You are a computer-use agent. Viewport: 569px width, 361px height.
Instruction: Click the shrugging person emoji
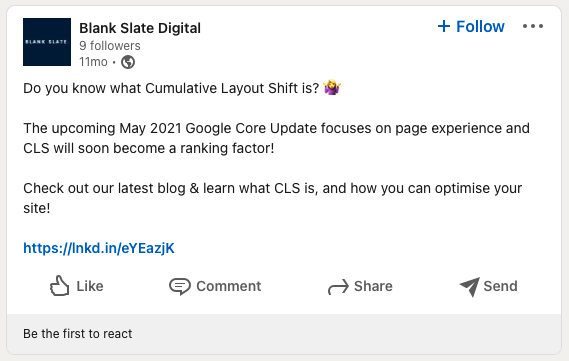[x=332, y=88]
